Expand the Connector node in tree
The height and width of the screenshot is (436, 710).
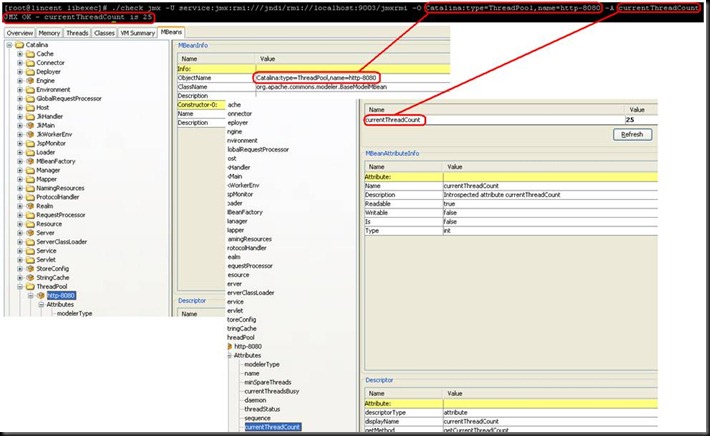[20, 63]
